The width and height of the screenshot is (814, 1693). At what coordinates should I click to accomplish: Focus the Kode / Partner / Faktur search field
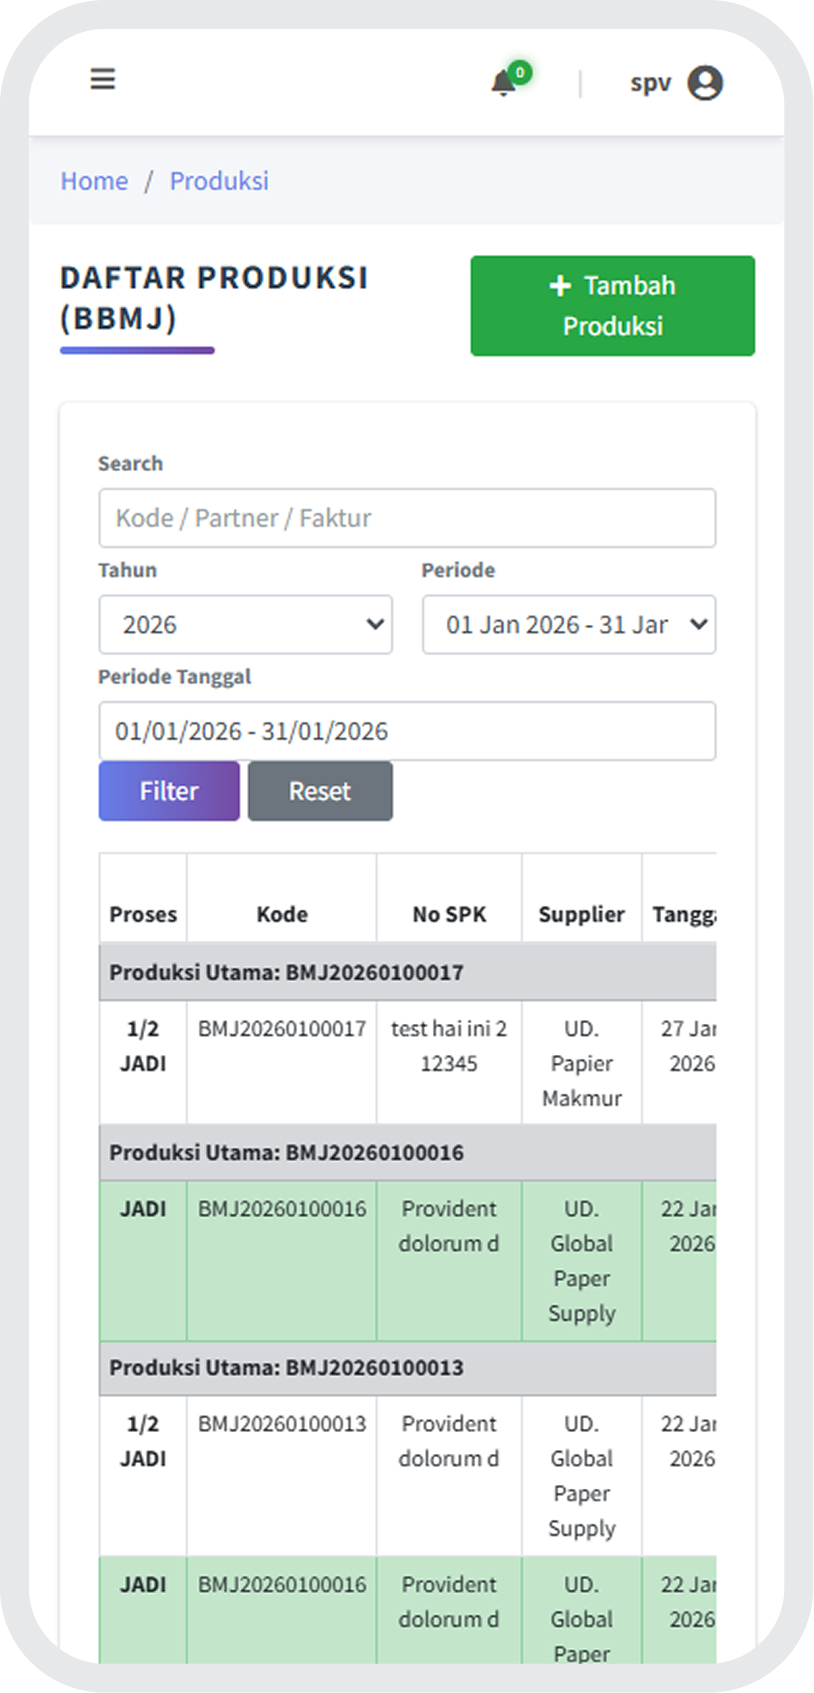tap(407, 518)
